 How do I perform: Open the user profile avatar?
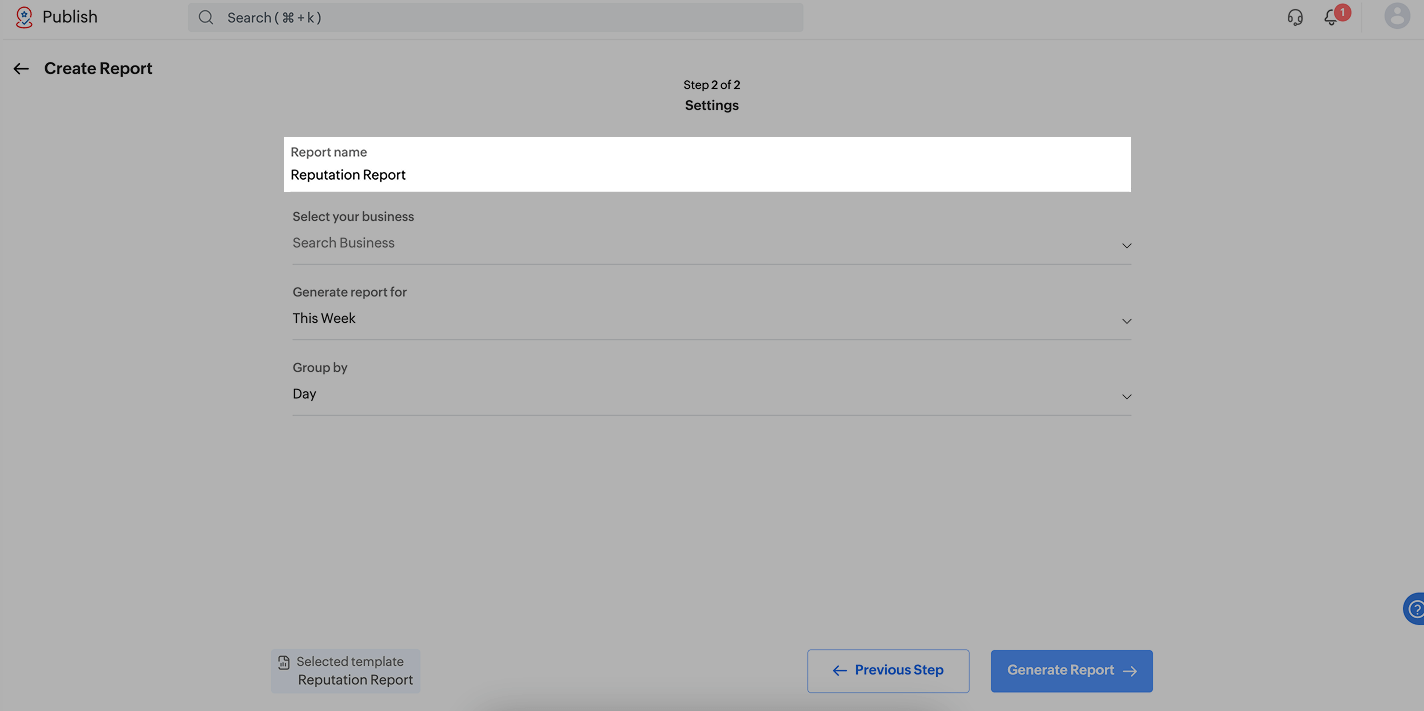(1397, 16)
